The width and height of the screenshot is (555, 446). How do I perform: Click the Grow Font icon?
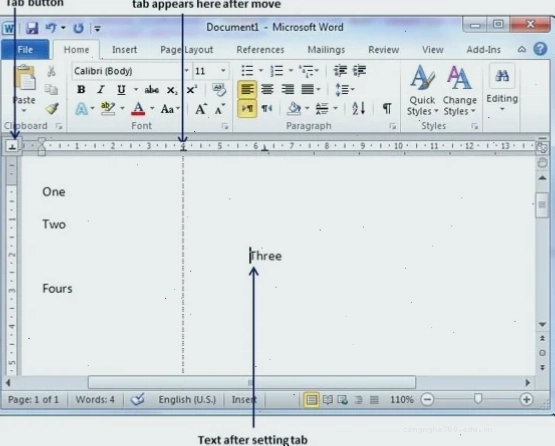(201, 109)
